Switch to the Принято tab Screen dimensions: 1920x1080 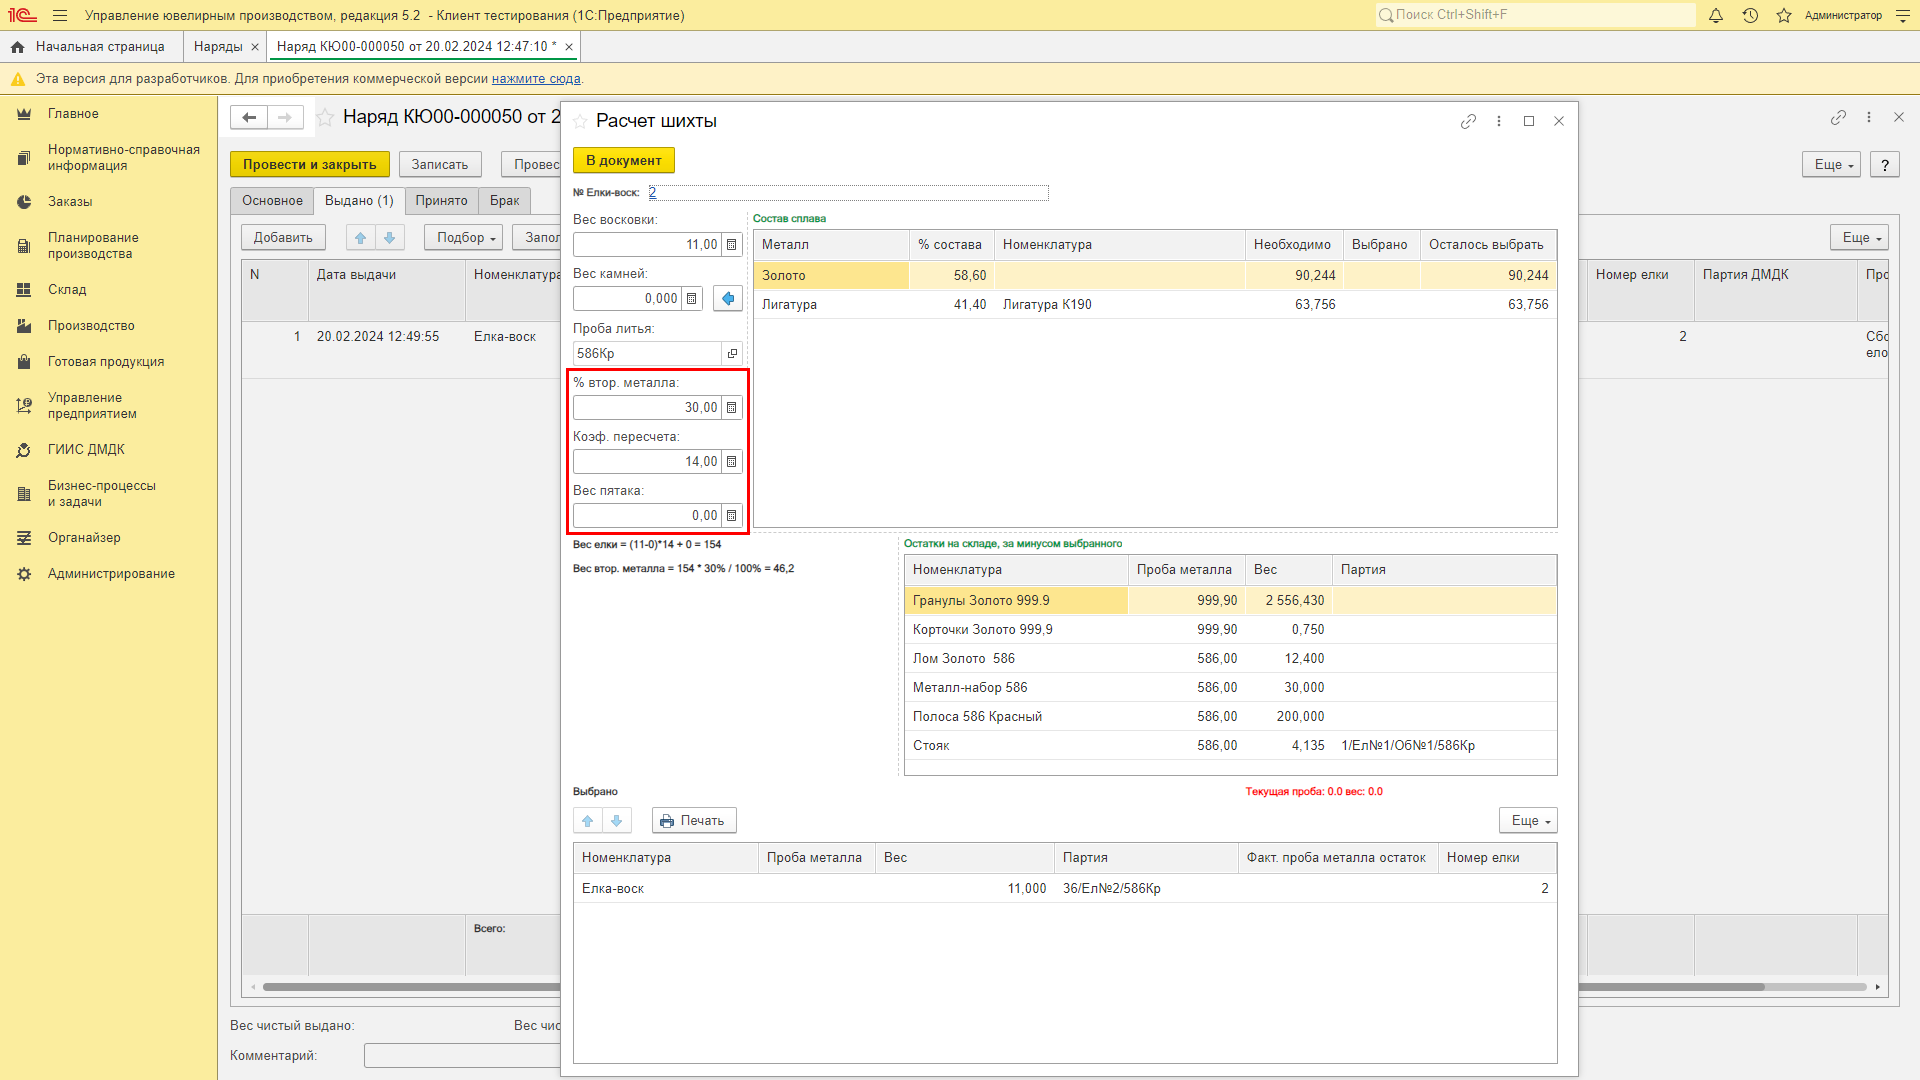click(441, 201)
